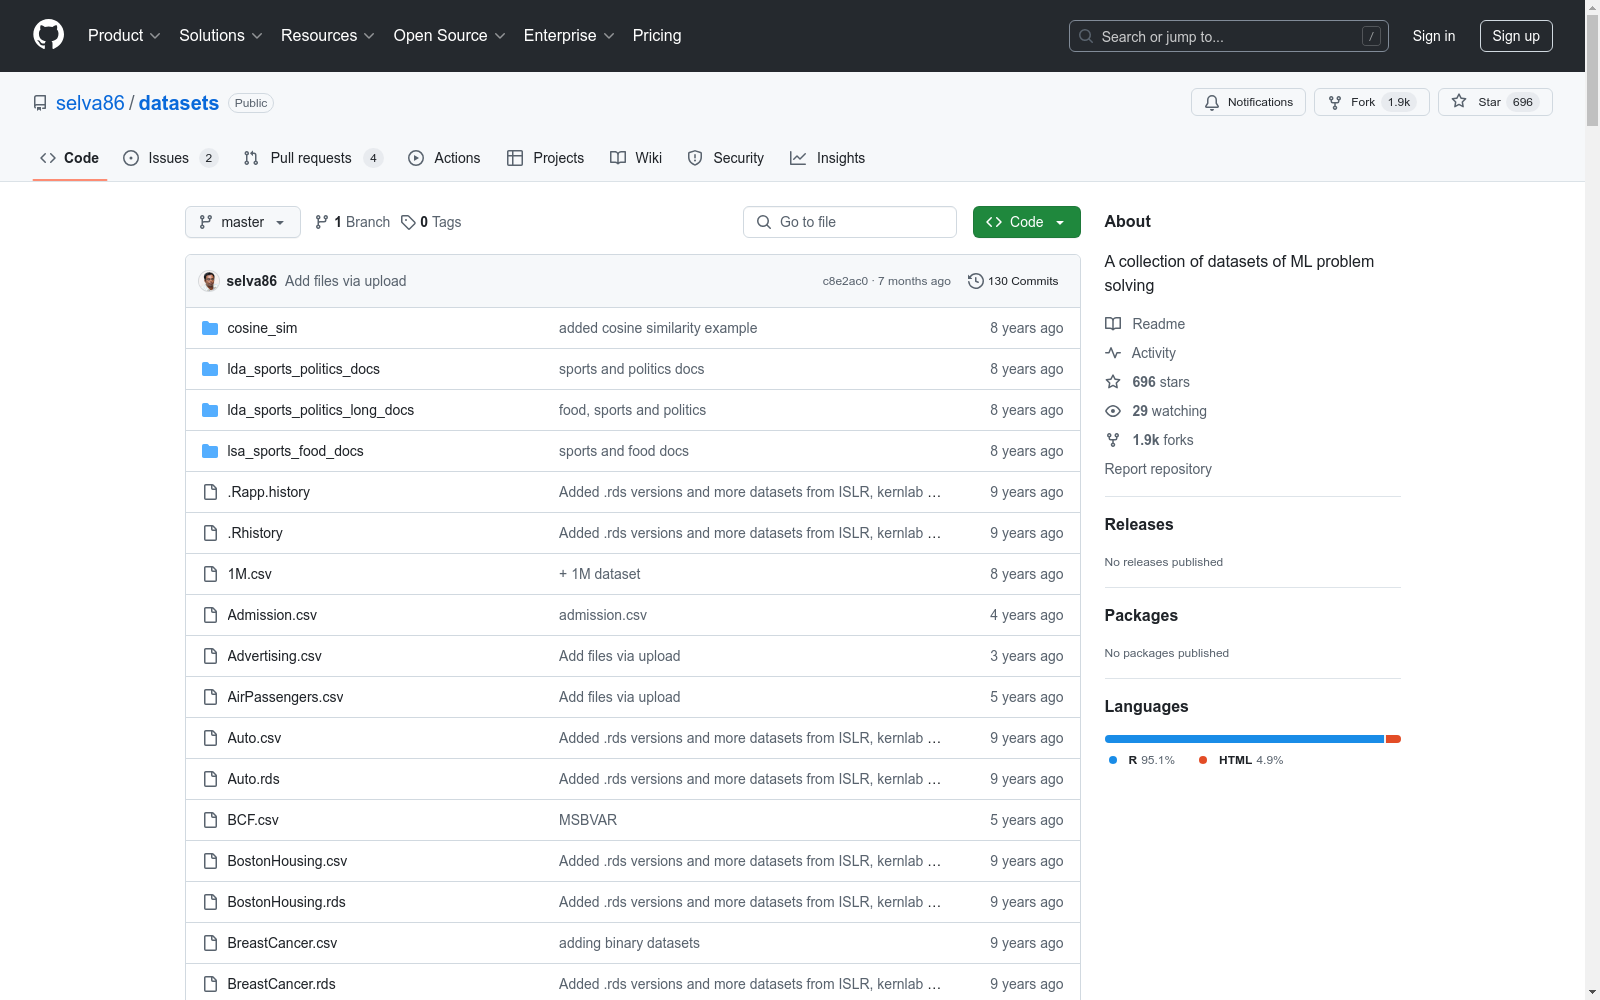Viewport: 1600px width, 1000px height.
Task: Expand the Solutions menu
Action: pos(221,36)
